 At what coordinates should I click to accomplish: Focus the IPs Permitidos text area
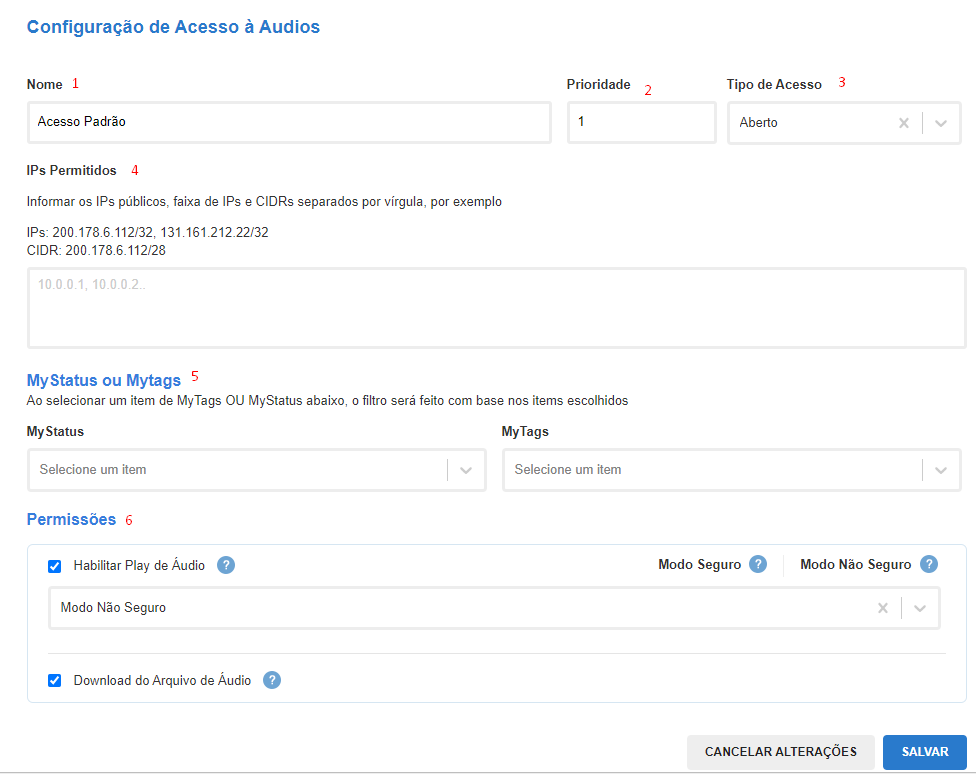click(497, 308)
